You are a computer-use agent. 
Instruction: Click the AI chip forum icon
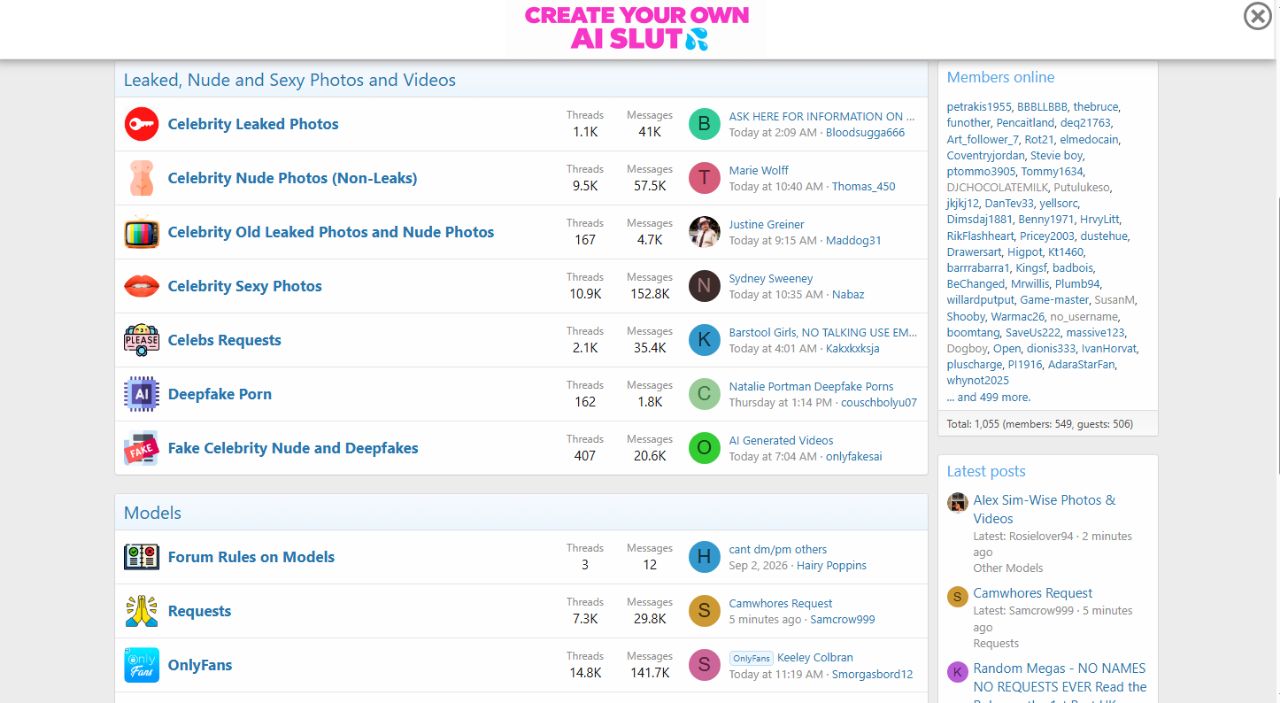tap(141, 394)
